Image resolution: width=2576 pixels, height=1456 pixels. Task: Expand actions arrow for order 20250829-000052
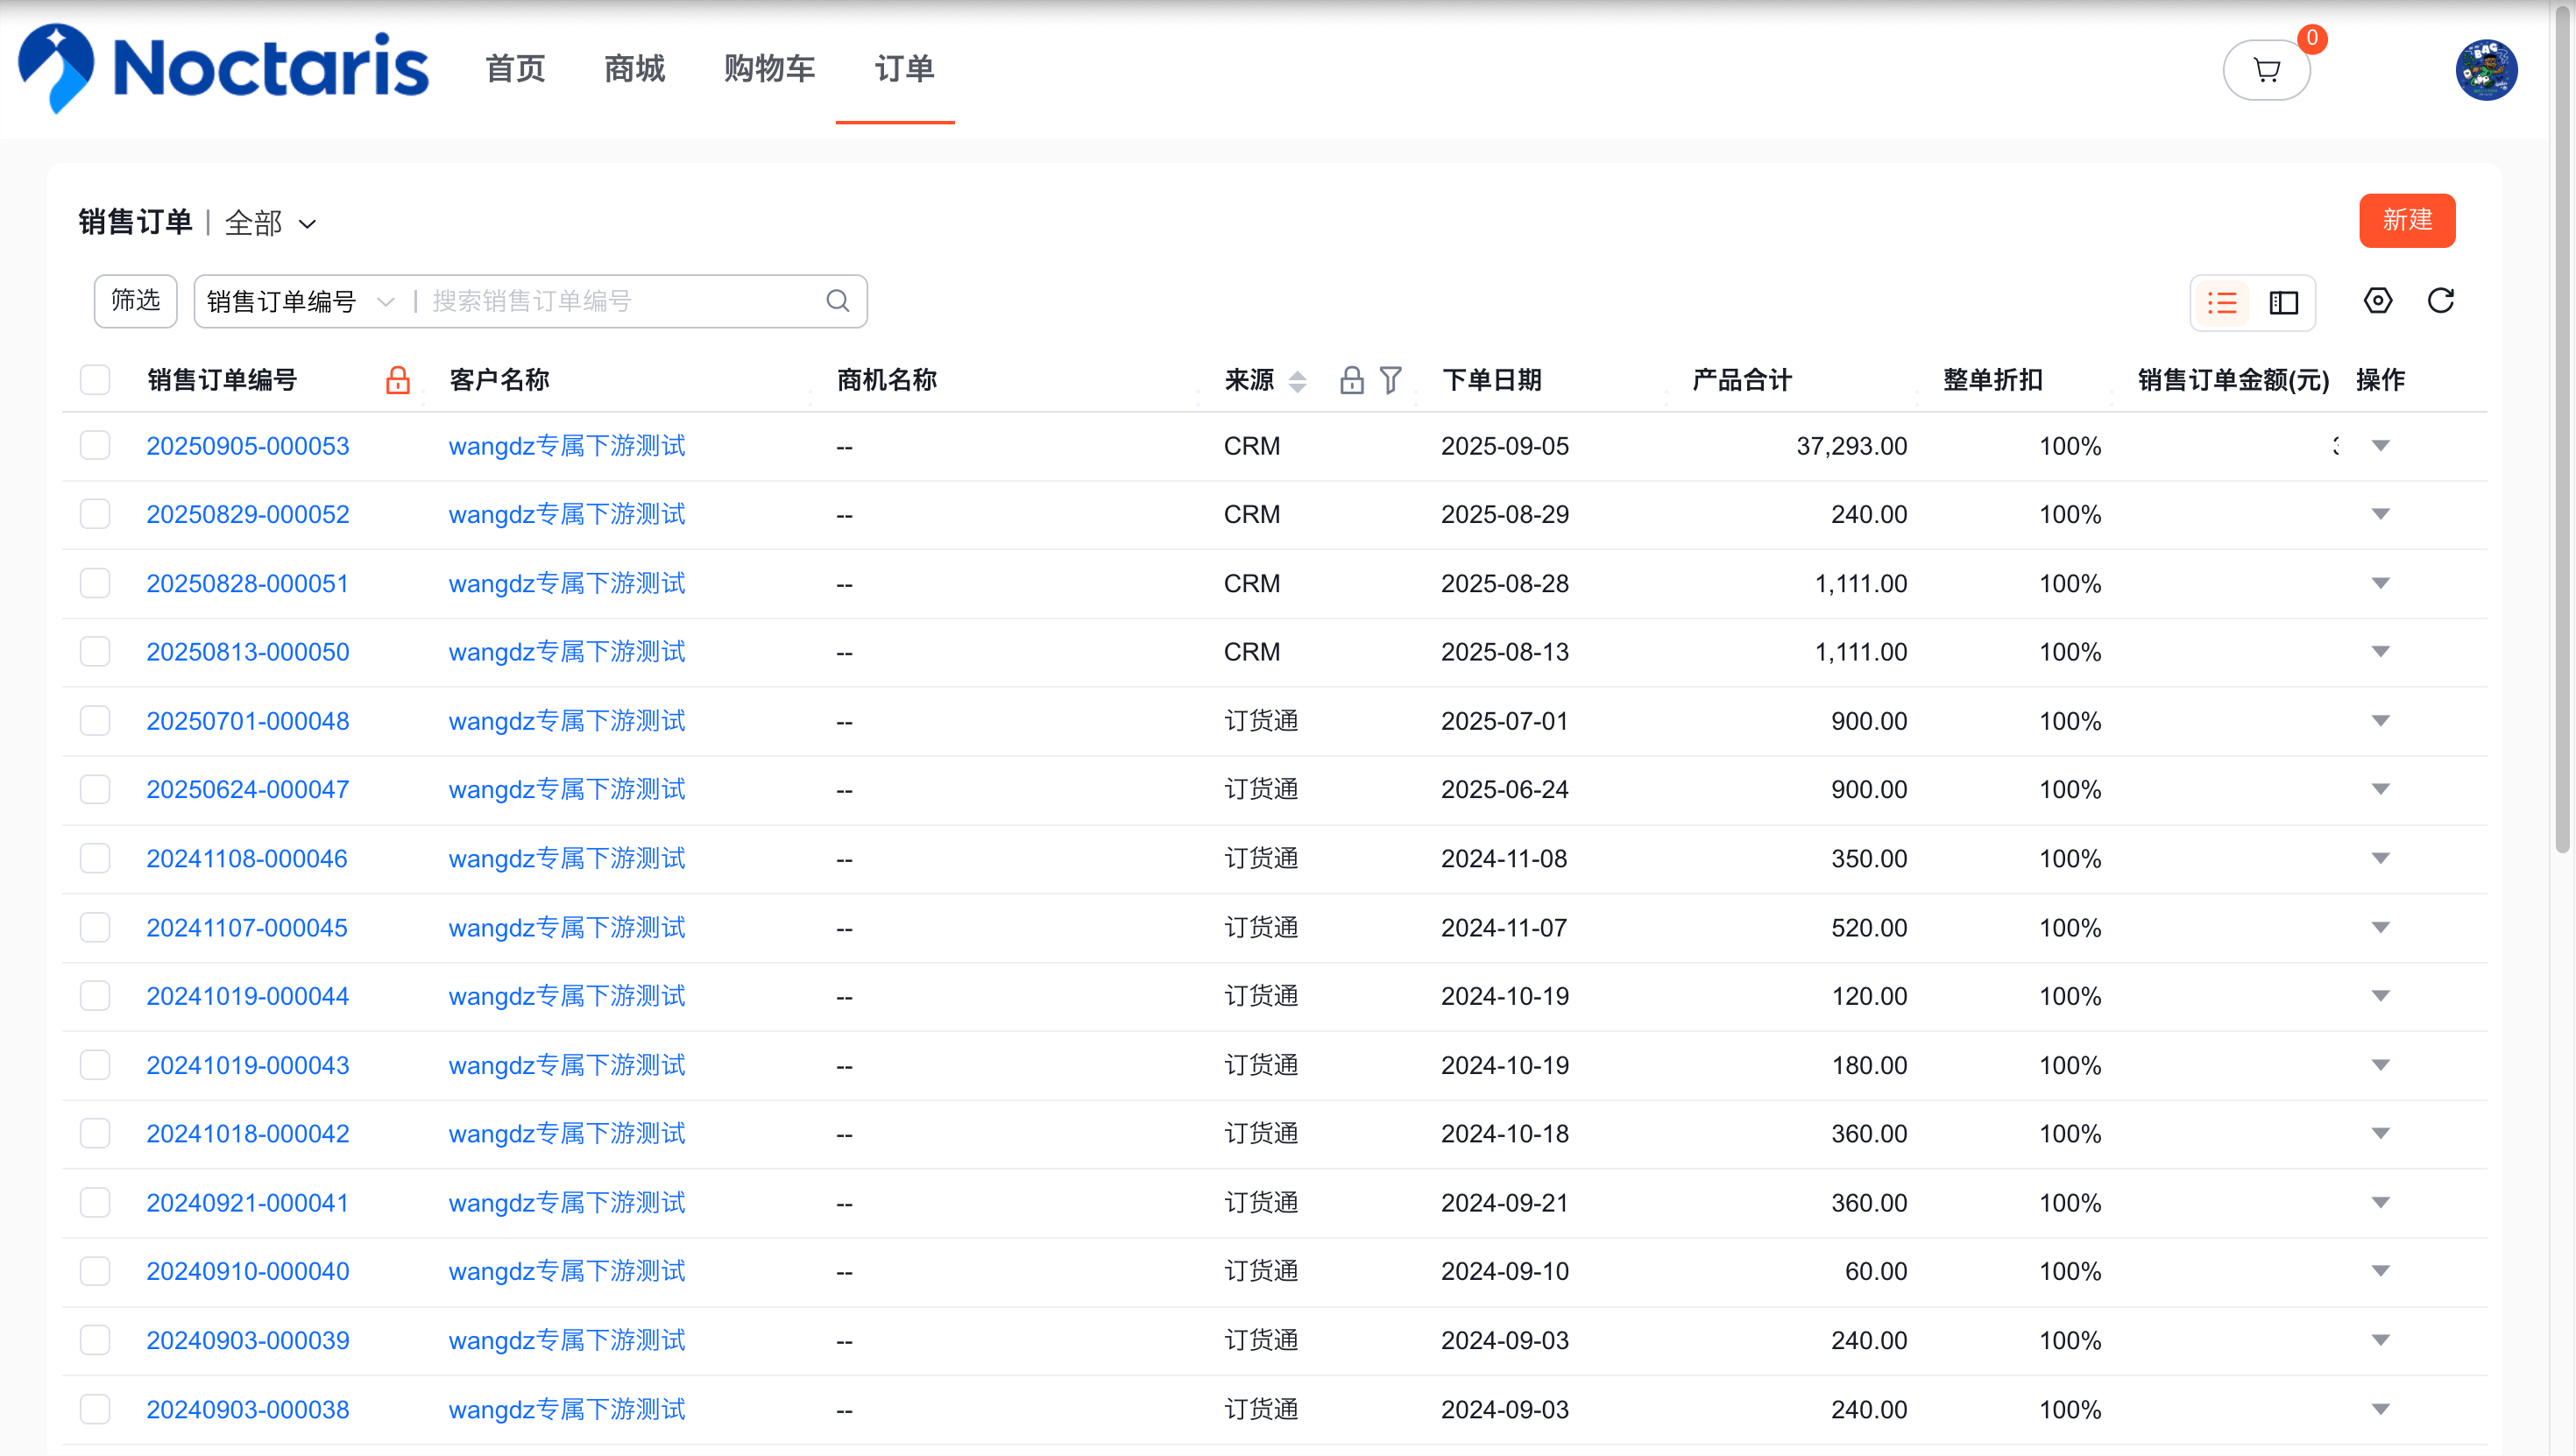[2380, 514]
